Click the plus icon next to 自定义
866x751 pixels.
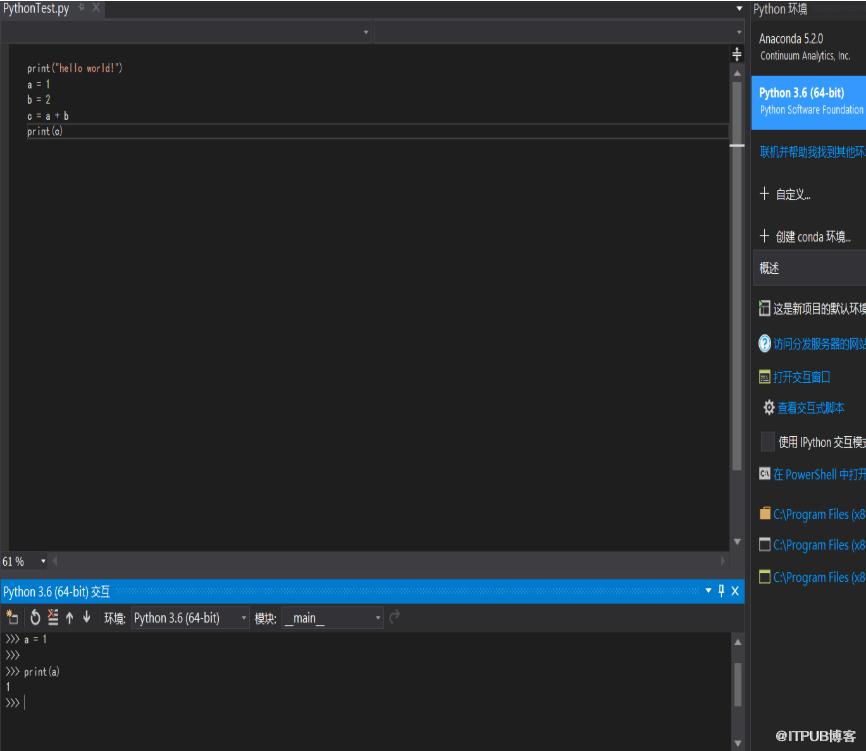pos(764,193)
